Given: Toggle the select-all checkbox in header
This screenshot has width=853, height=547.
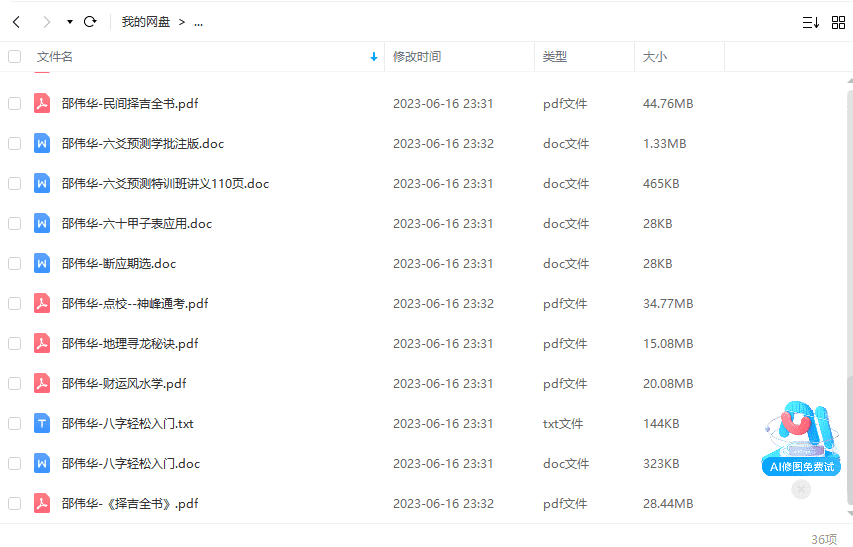Looking at the screenshot, I should coord(14,57).
